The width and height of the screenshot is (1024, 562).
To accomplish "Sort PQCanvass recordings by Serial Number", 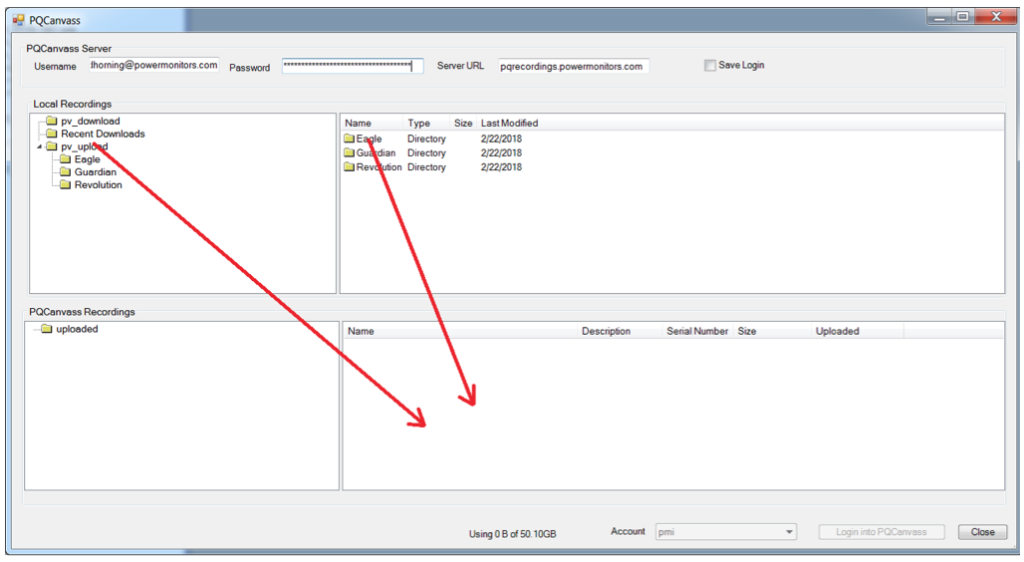I will pyautogui.click(x=697, y=331).
